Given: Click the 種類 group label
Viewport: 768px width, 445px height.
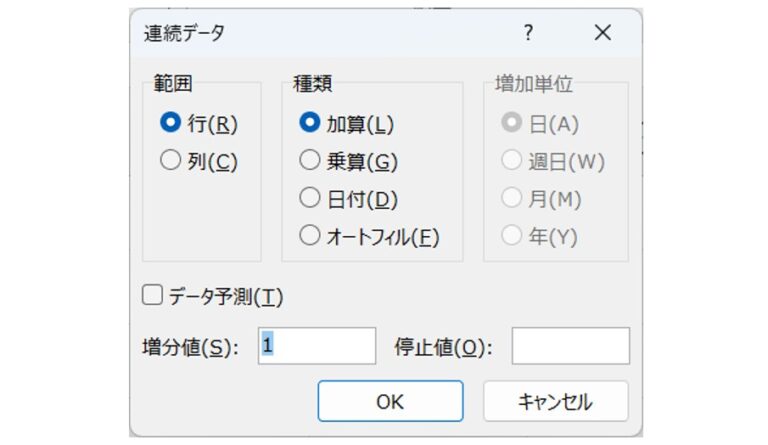Looking at the screenshot, I should point(311,86).
